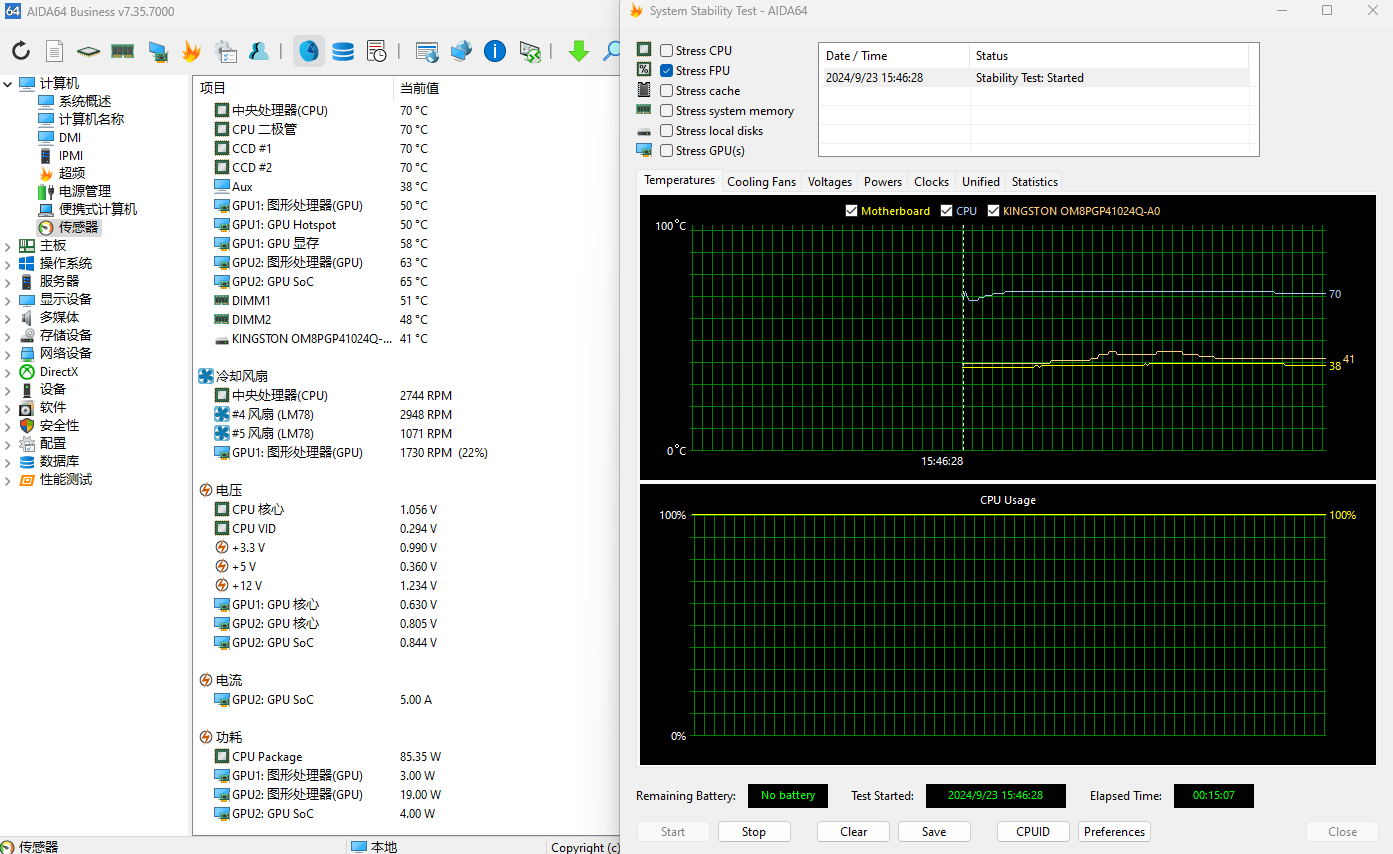1393x854 pixels.
Task: Select 系统概述 in the sidebar tree
Action: (85, 102)
